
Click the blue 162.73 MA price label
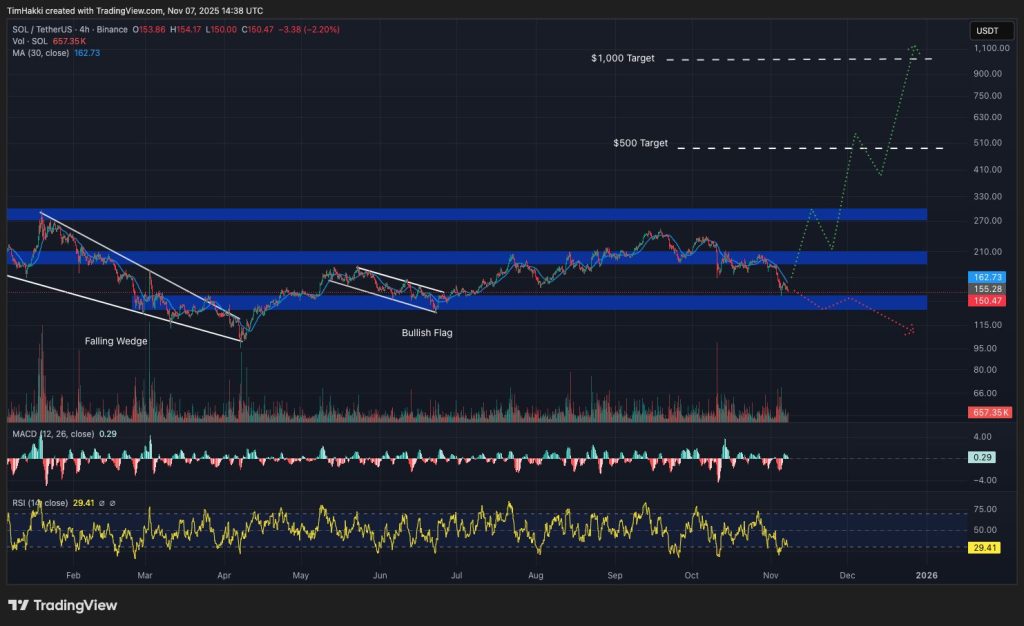[x=986, y=276]
